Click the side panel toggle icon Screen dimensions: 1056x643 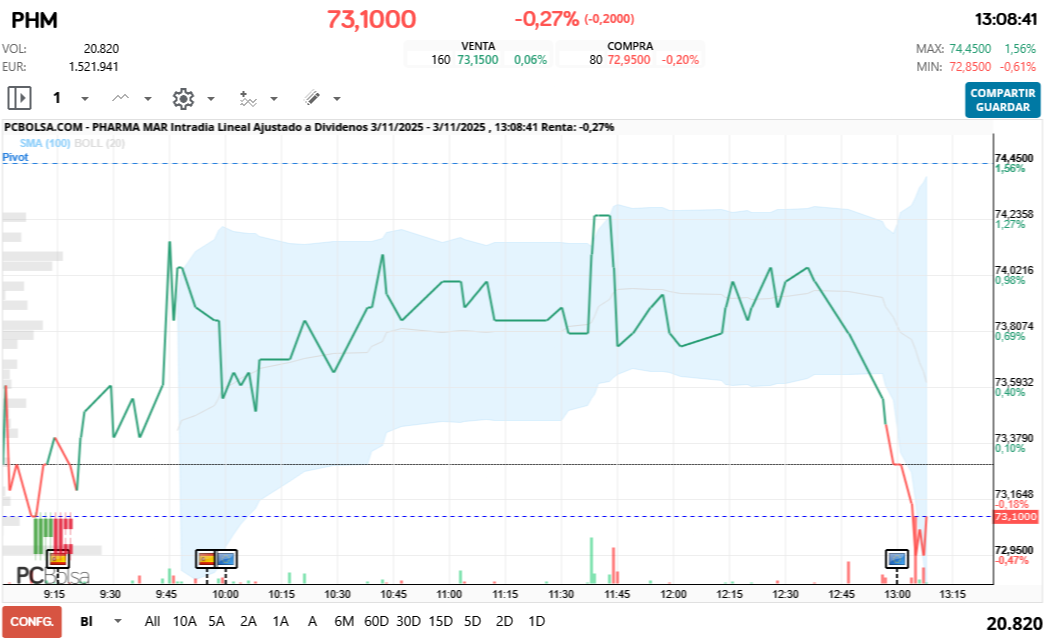(x=20, y=98)
